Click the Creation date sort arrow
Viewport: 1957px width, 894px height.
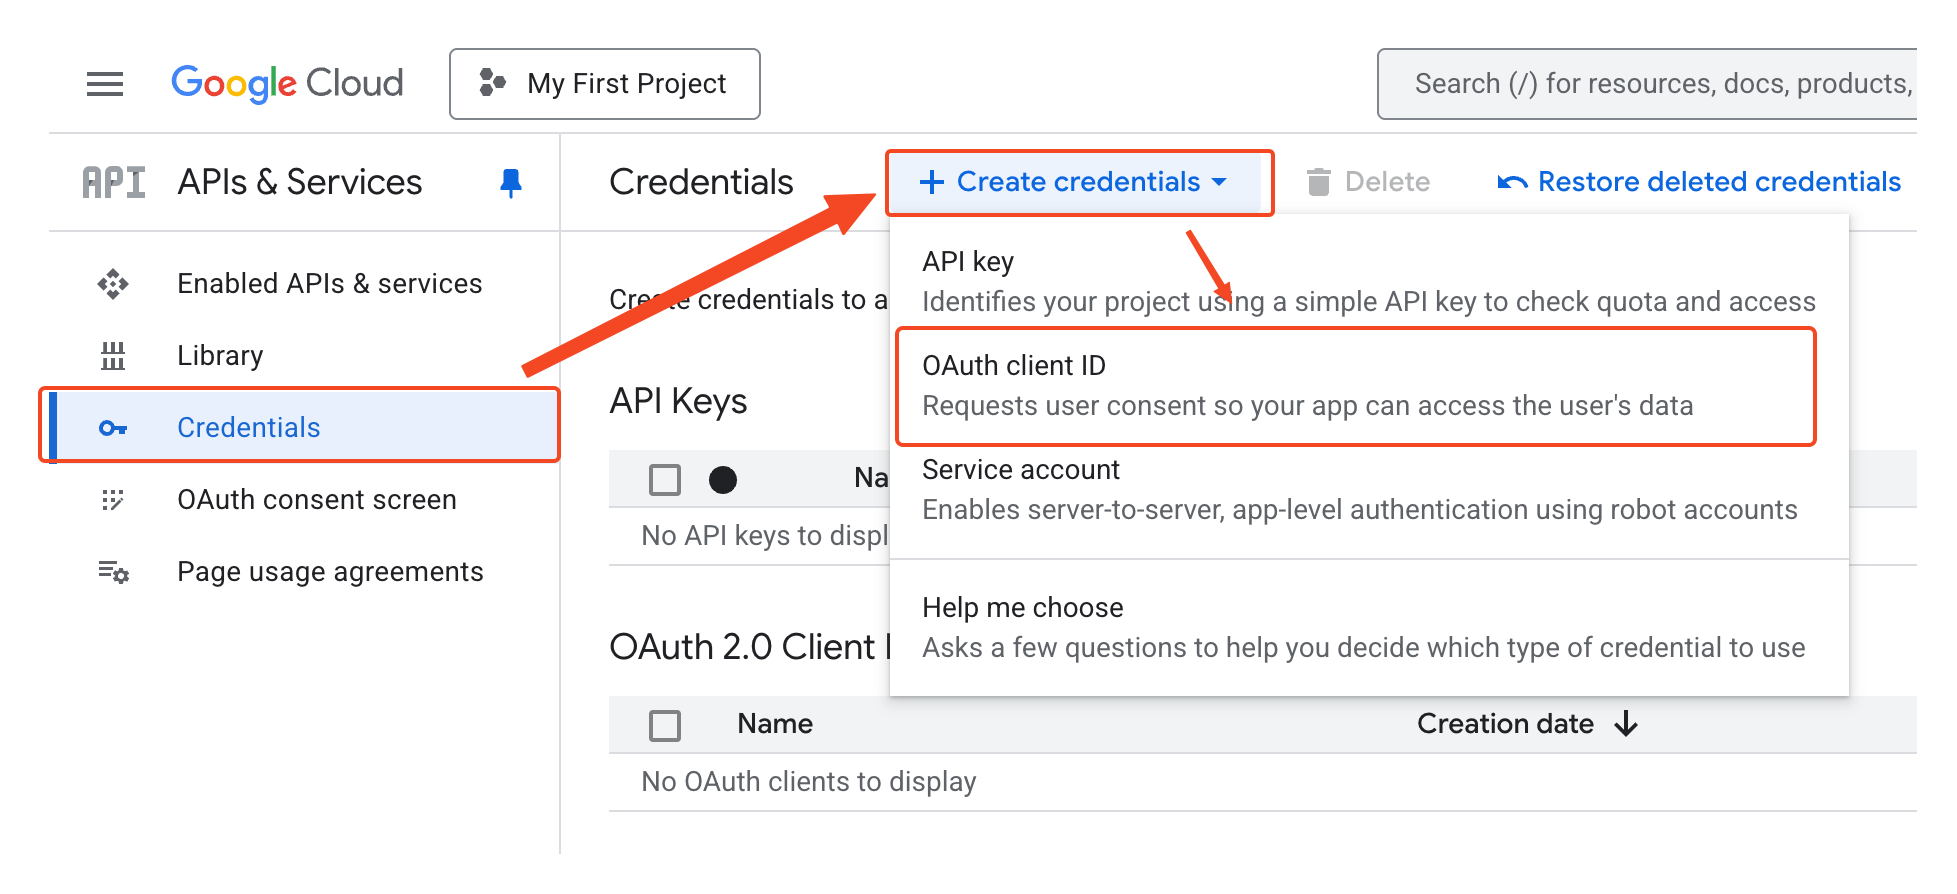tap(1628, 723)
